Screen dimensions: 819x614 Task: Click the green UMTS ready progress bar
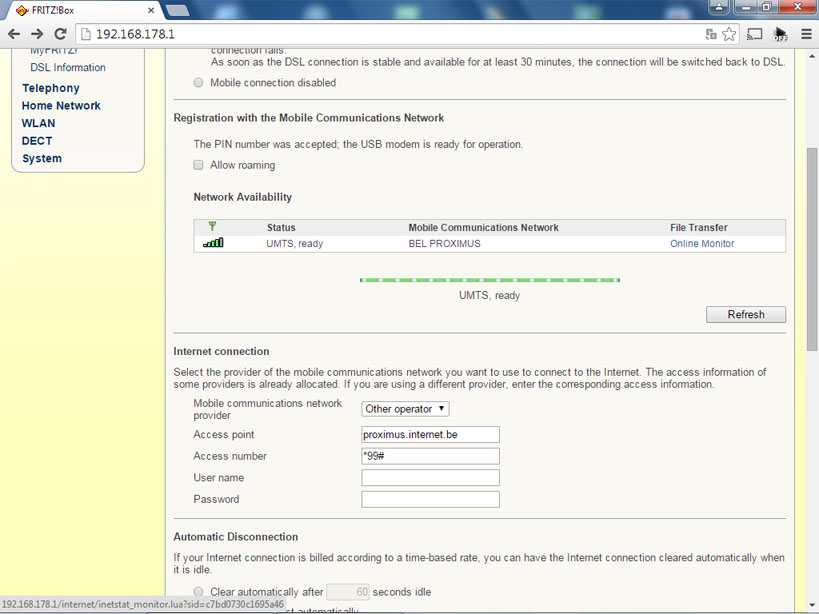(x=490, y=280)
